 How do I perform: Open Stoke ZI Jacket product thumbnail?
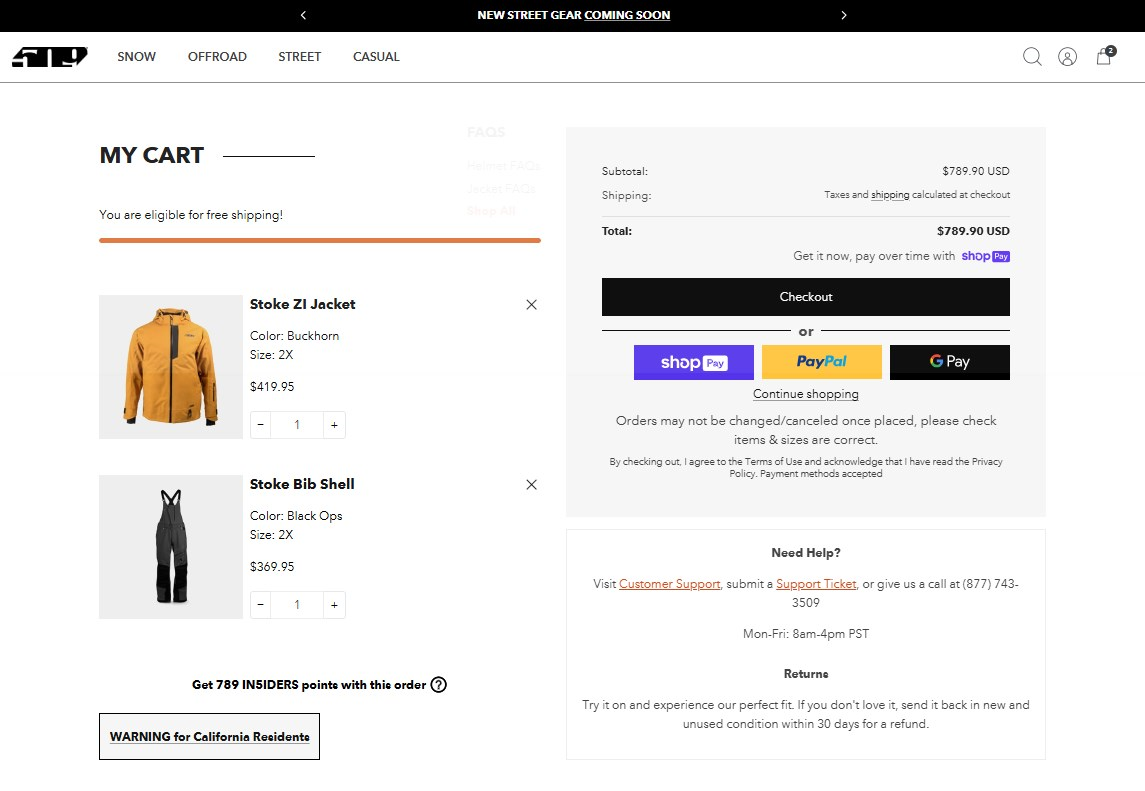[171, 367]
